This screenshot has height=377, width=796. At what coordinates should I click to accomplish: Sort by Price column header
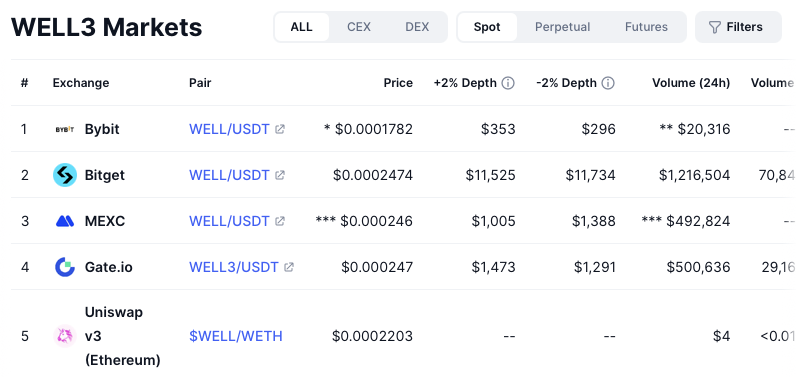[x=398, y=83]
